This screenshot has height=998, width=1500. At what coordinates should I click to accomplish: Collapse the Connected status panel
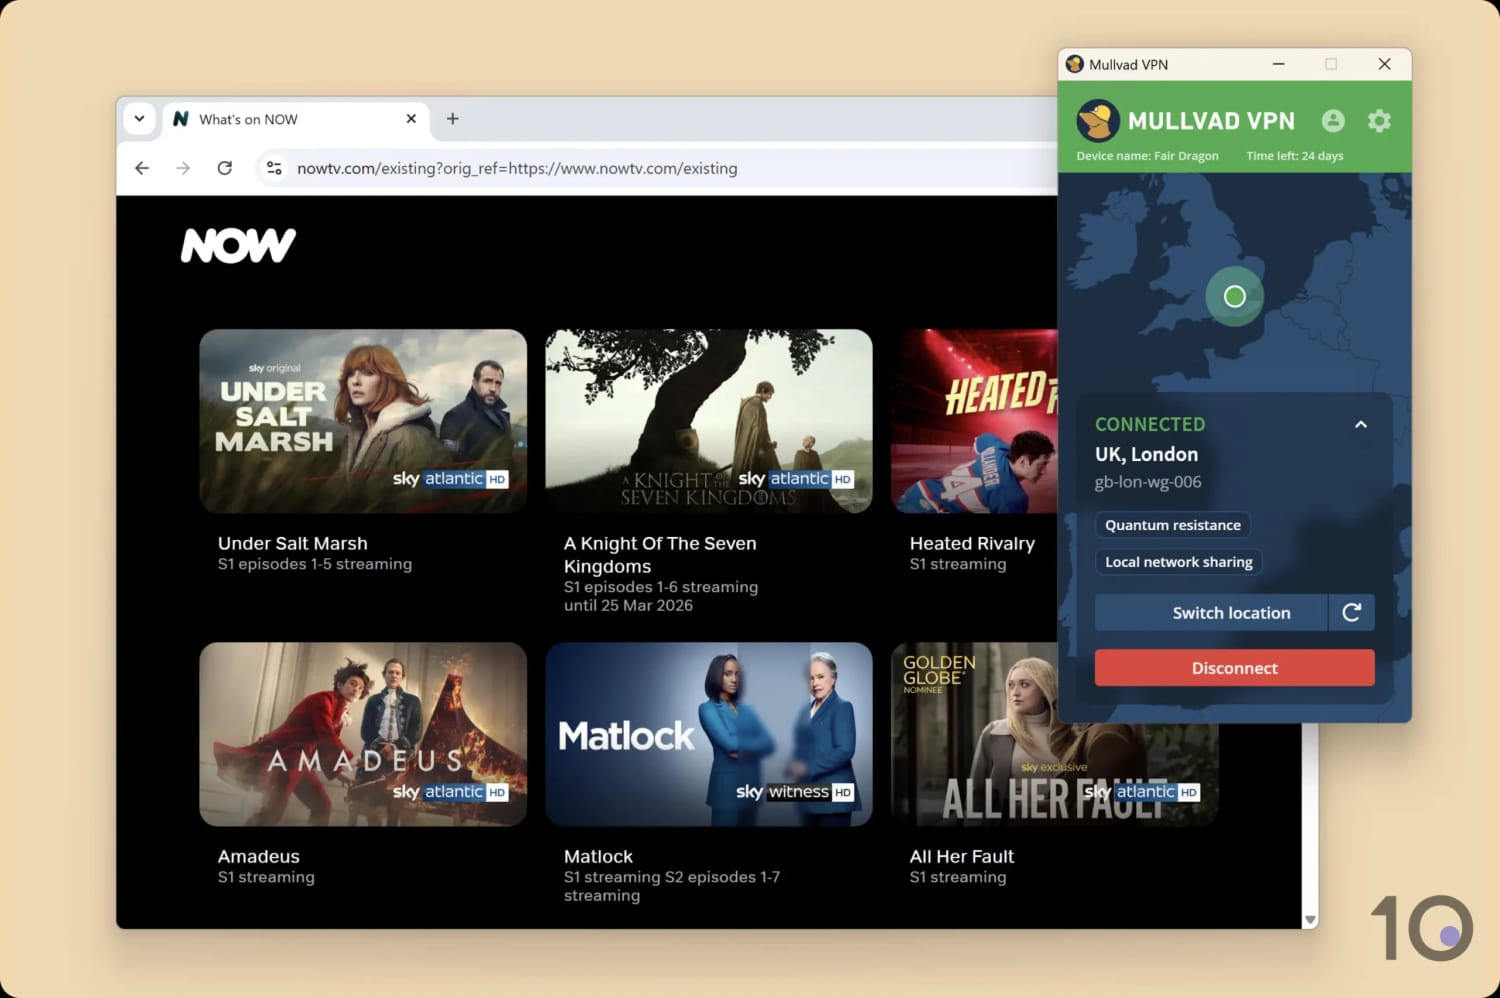[1361, 424]
